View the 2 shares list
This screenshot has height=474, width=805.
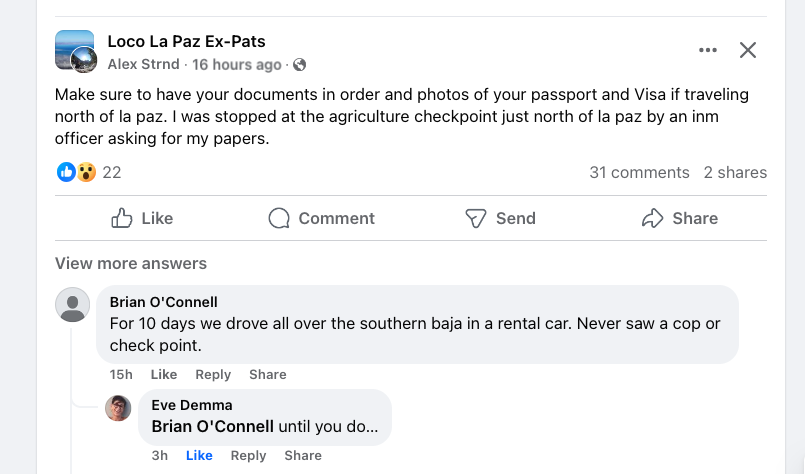click(x=735, y=172)
